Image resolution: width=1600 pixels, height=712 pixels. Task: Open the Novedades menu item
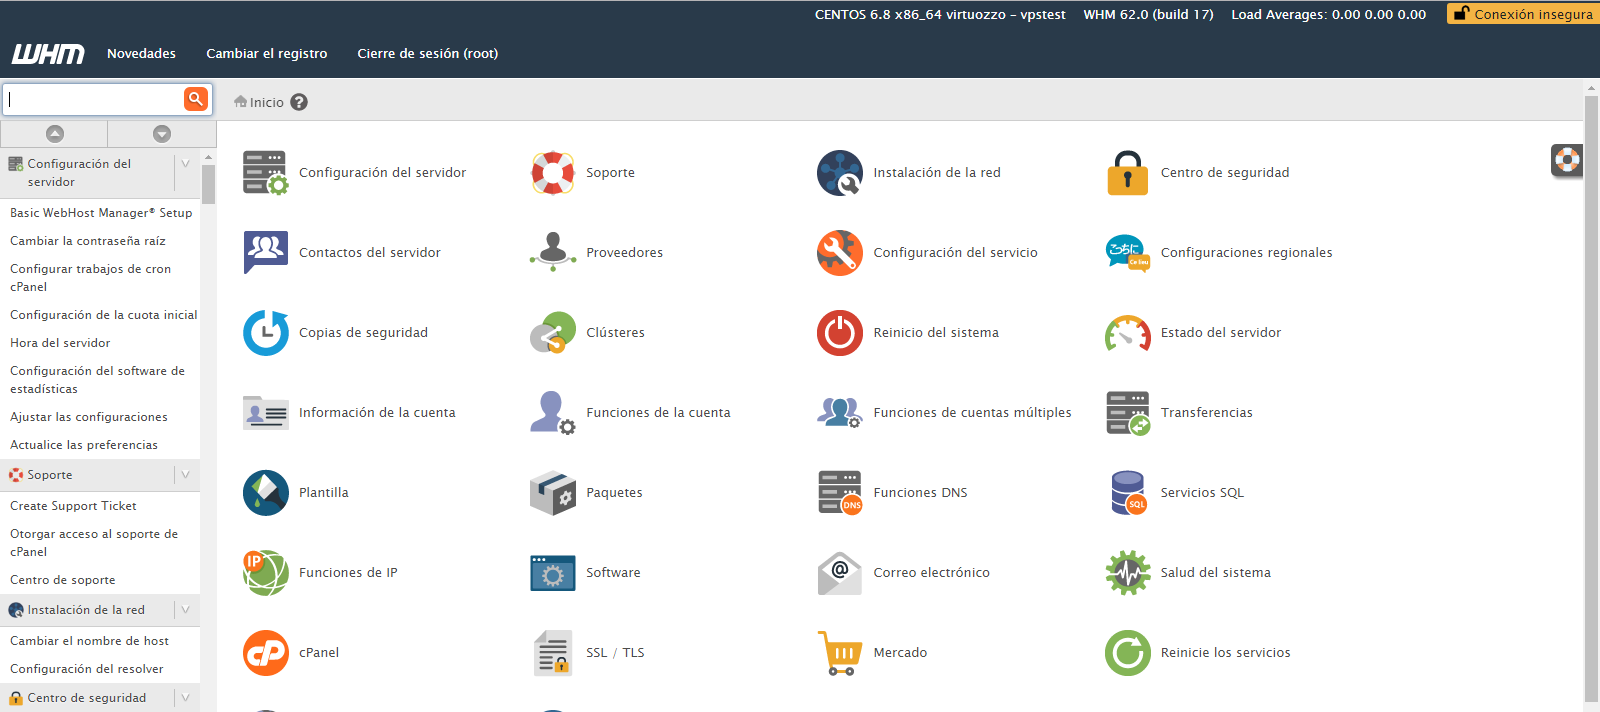point(141,54)
